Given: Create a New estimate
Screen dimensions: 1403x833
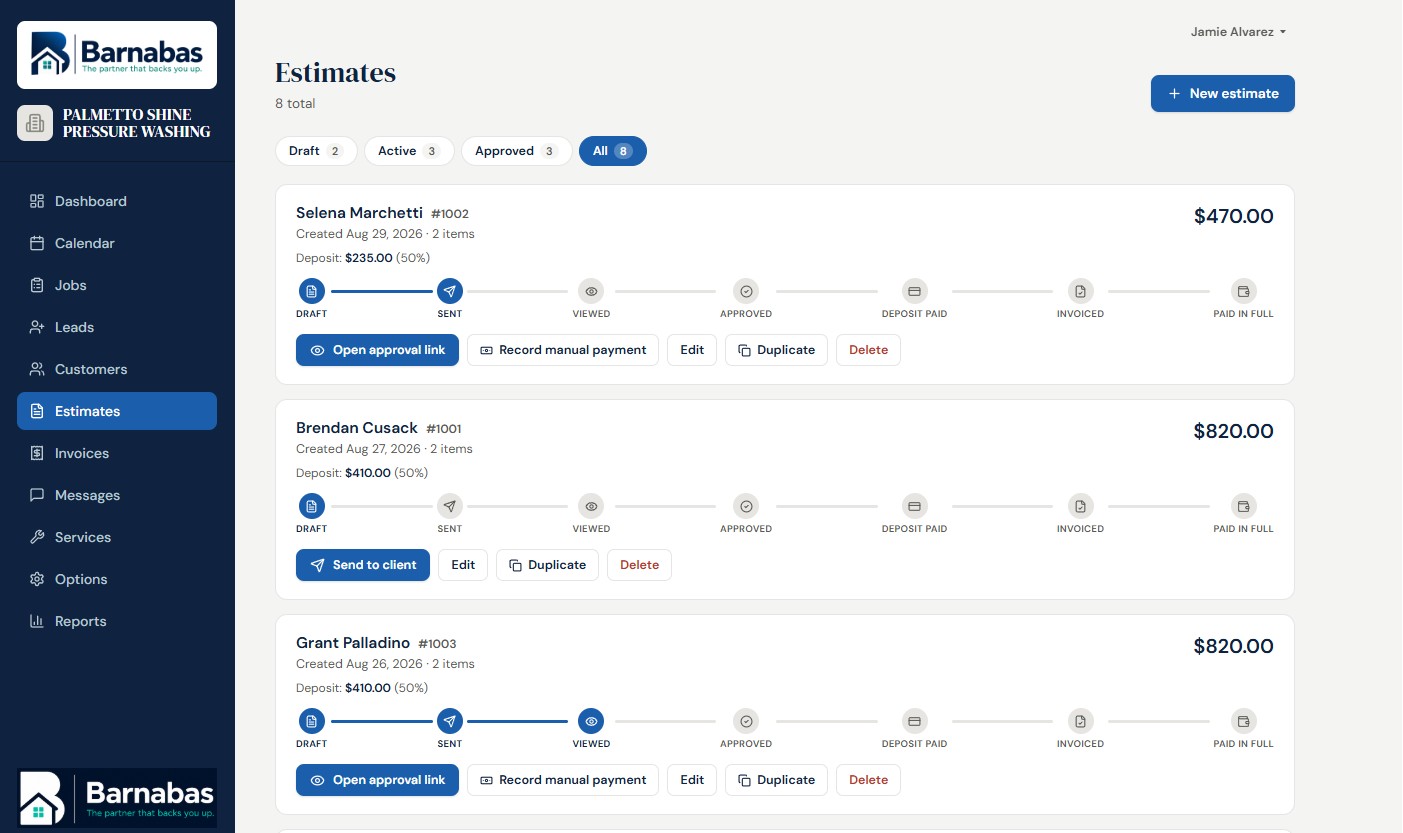Looking at the screenshot, I should (x=1223, y=93).
